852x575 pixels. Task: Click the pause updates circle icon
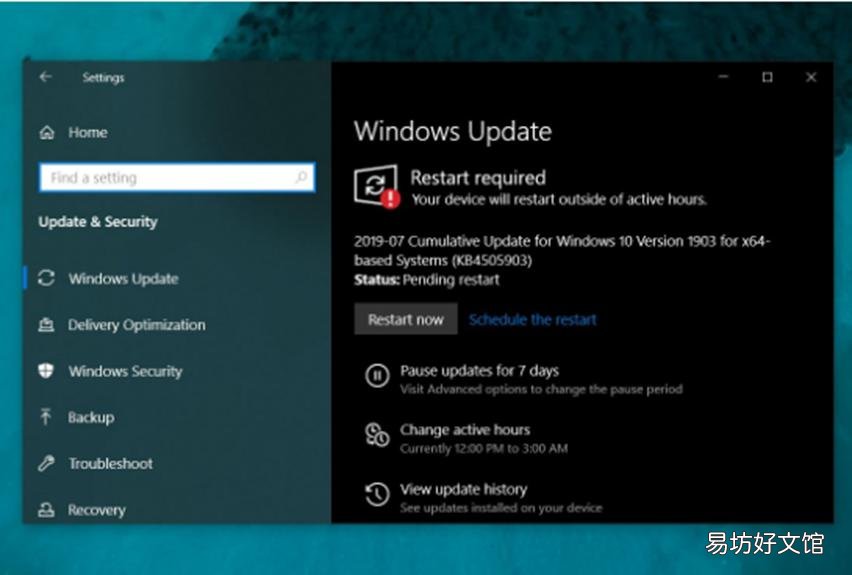tap(377, 376)
